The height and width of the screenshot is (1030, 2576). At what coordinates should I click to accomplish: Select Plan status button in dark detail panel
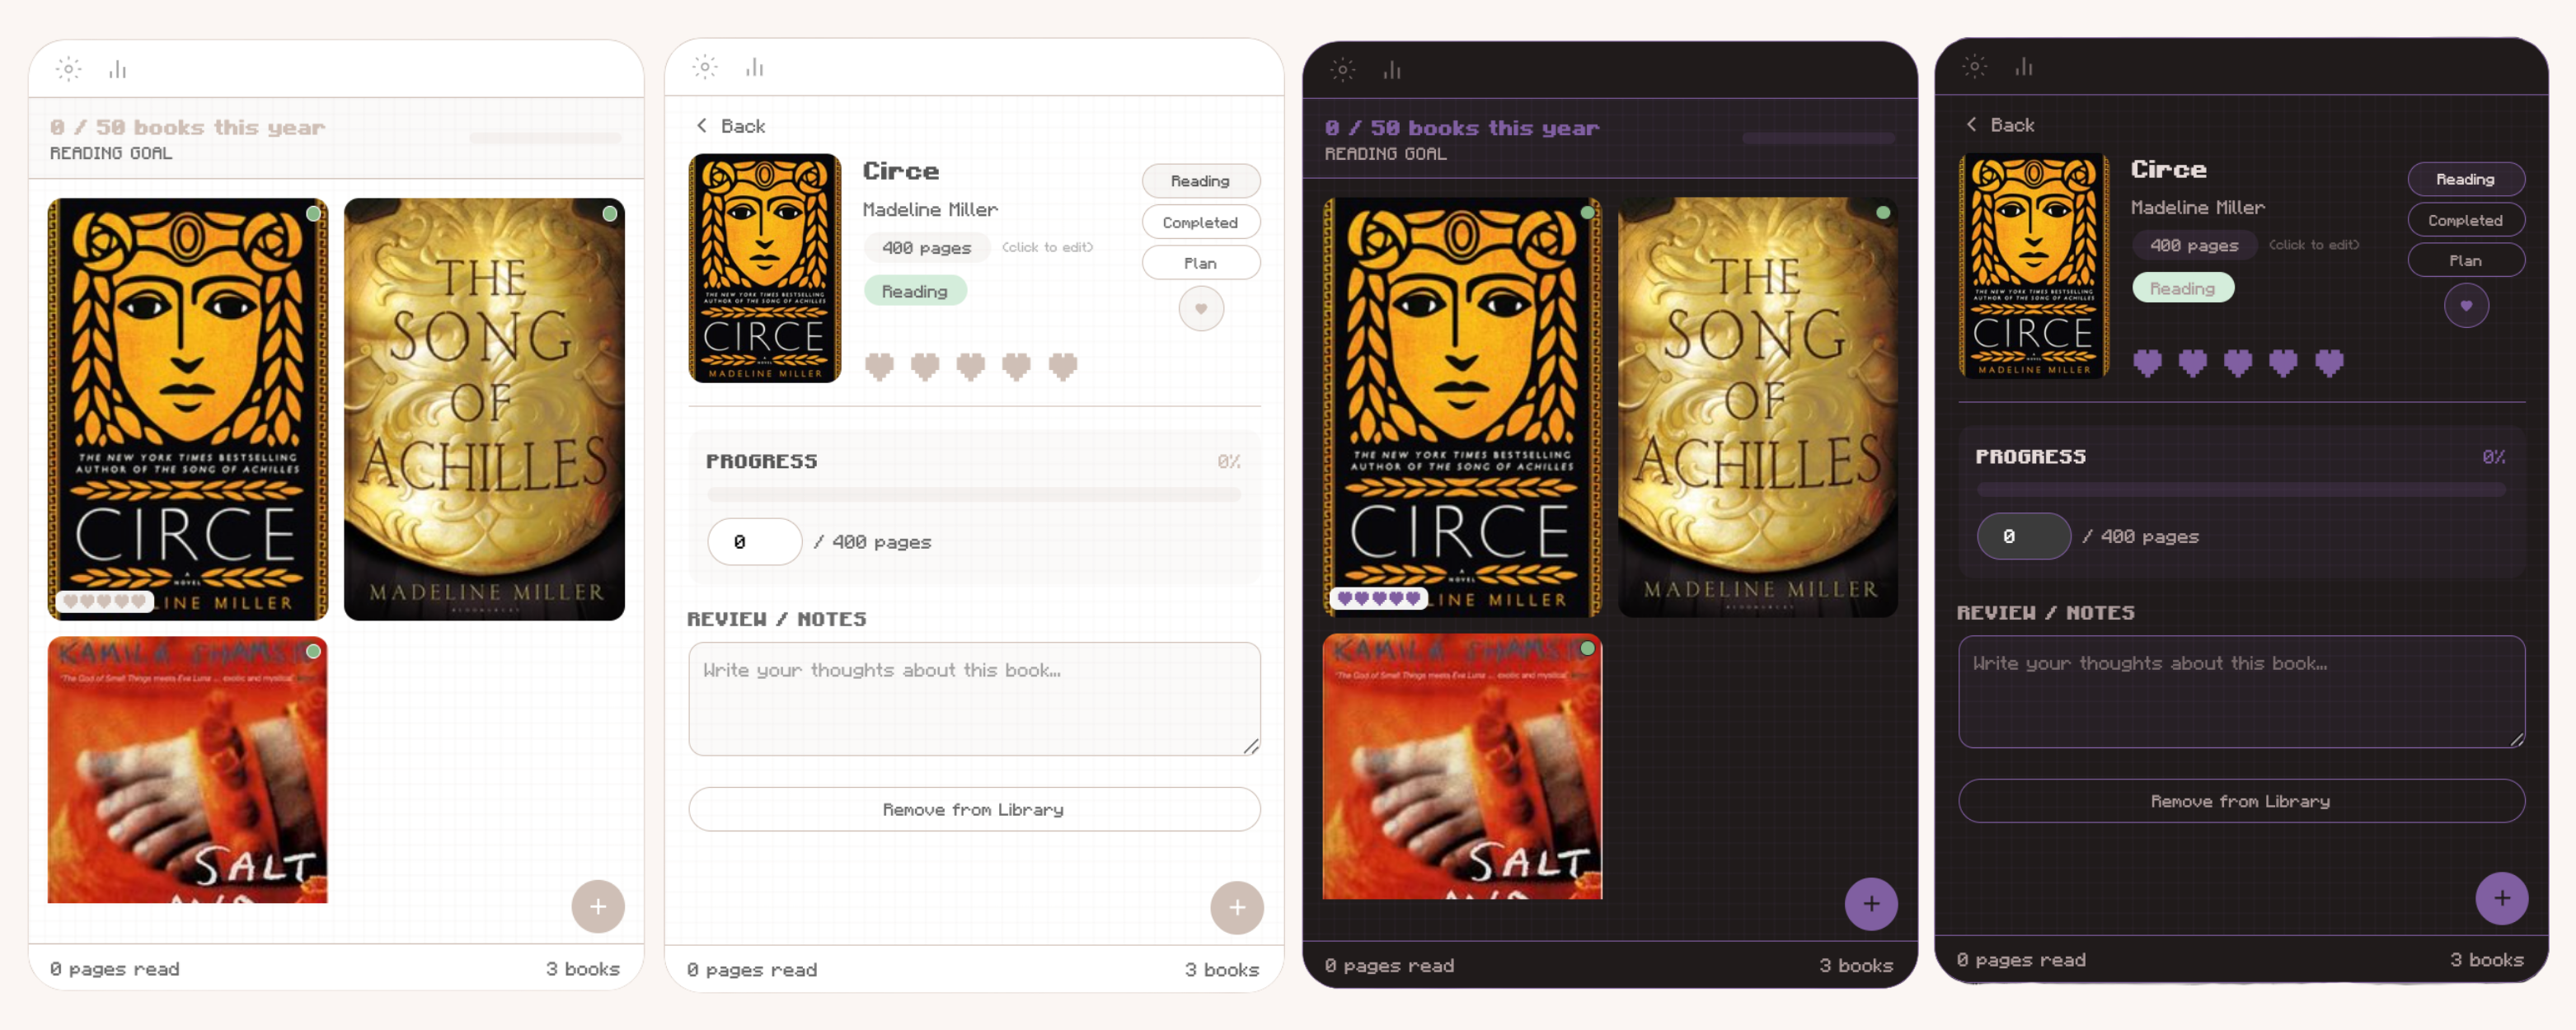pos(2466,260)
